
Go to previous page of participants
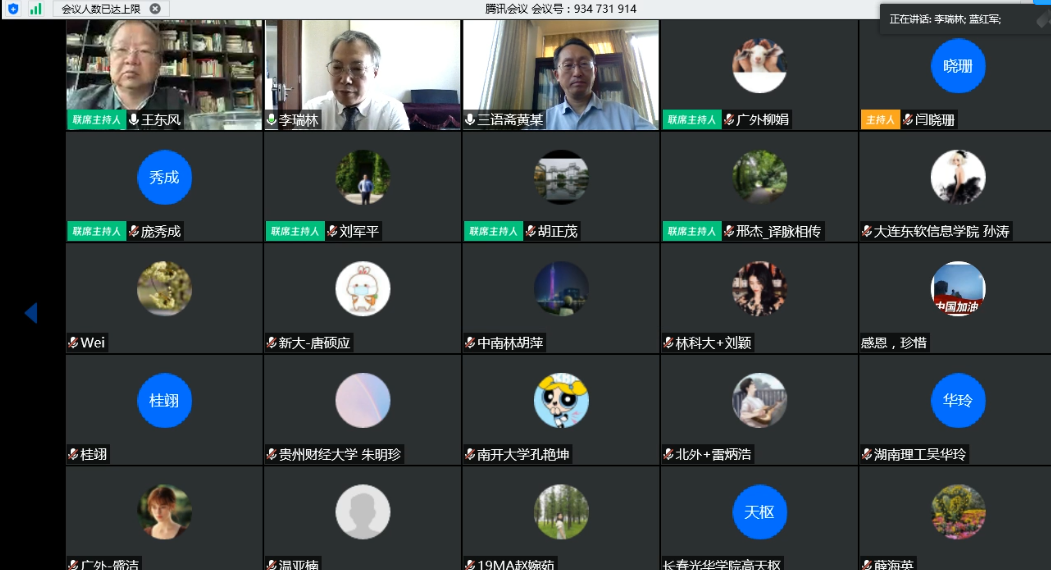click(31, 313)
